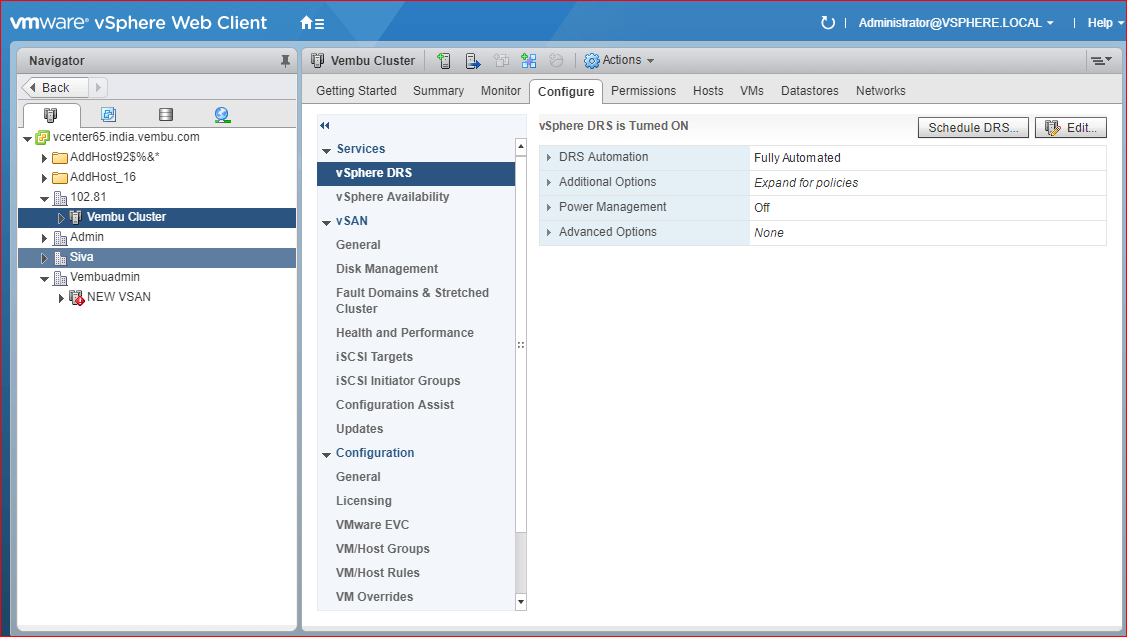This screenshot has width=1127, height=637.
Task: Click the refresh icon in the header
Action: pos(827,23)
